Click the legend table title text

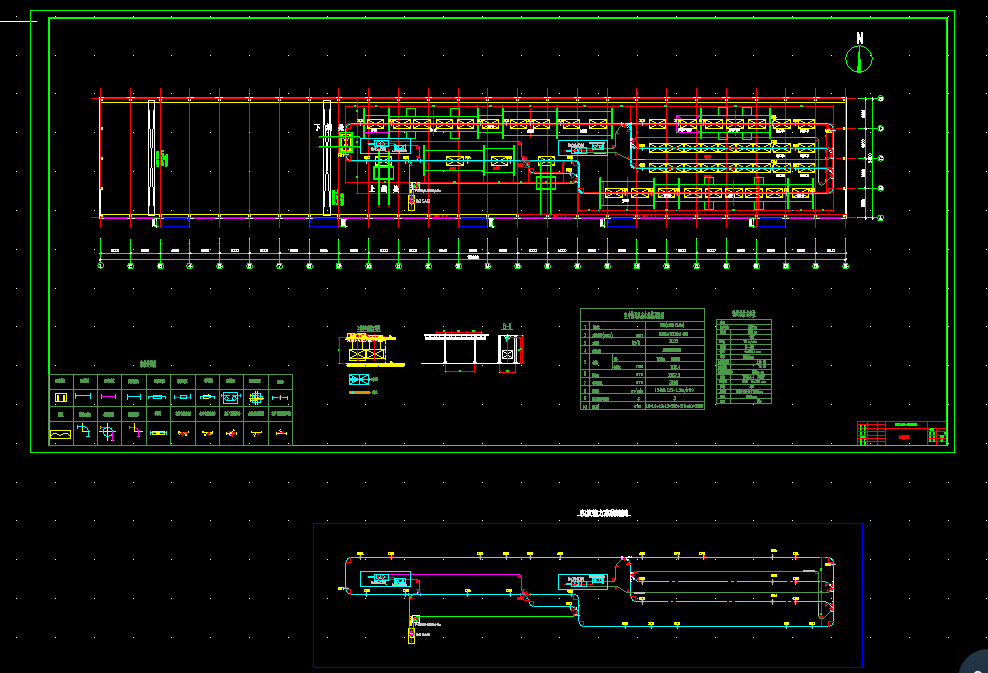click(147, 364)
